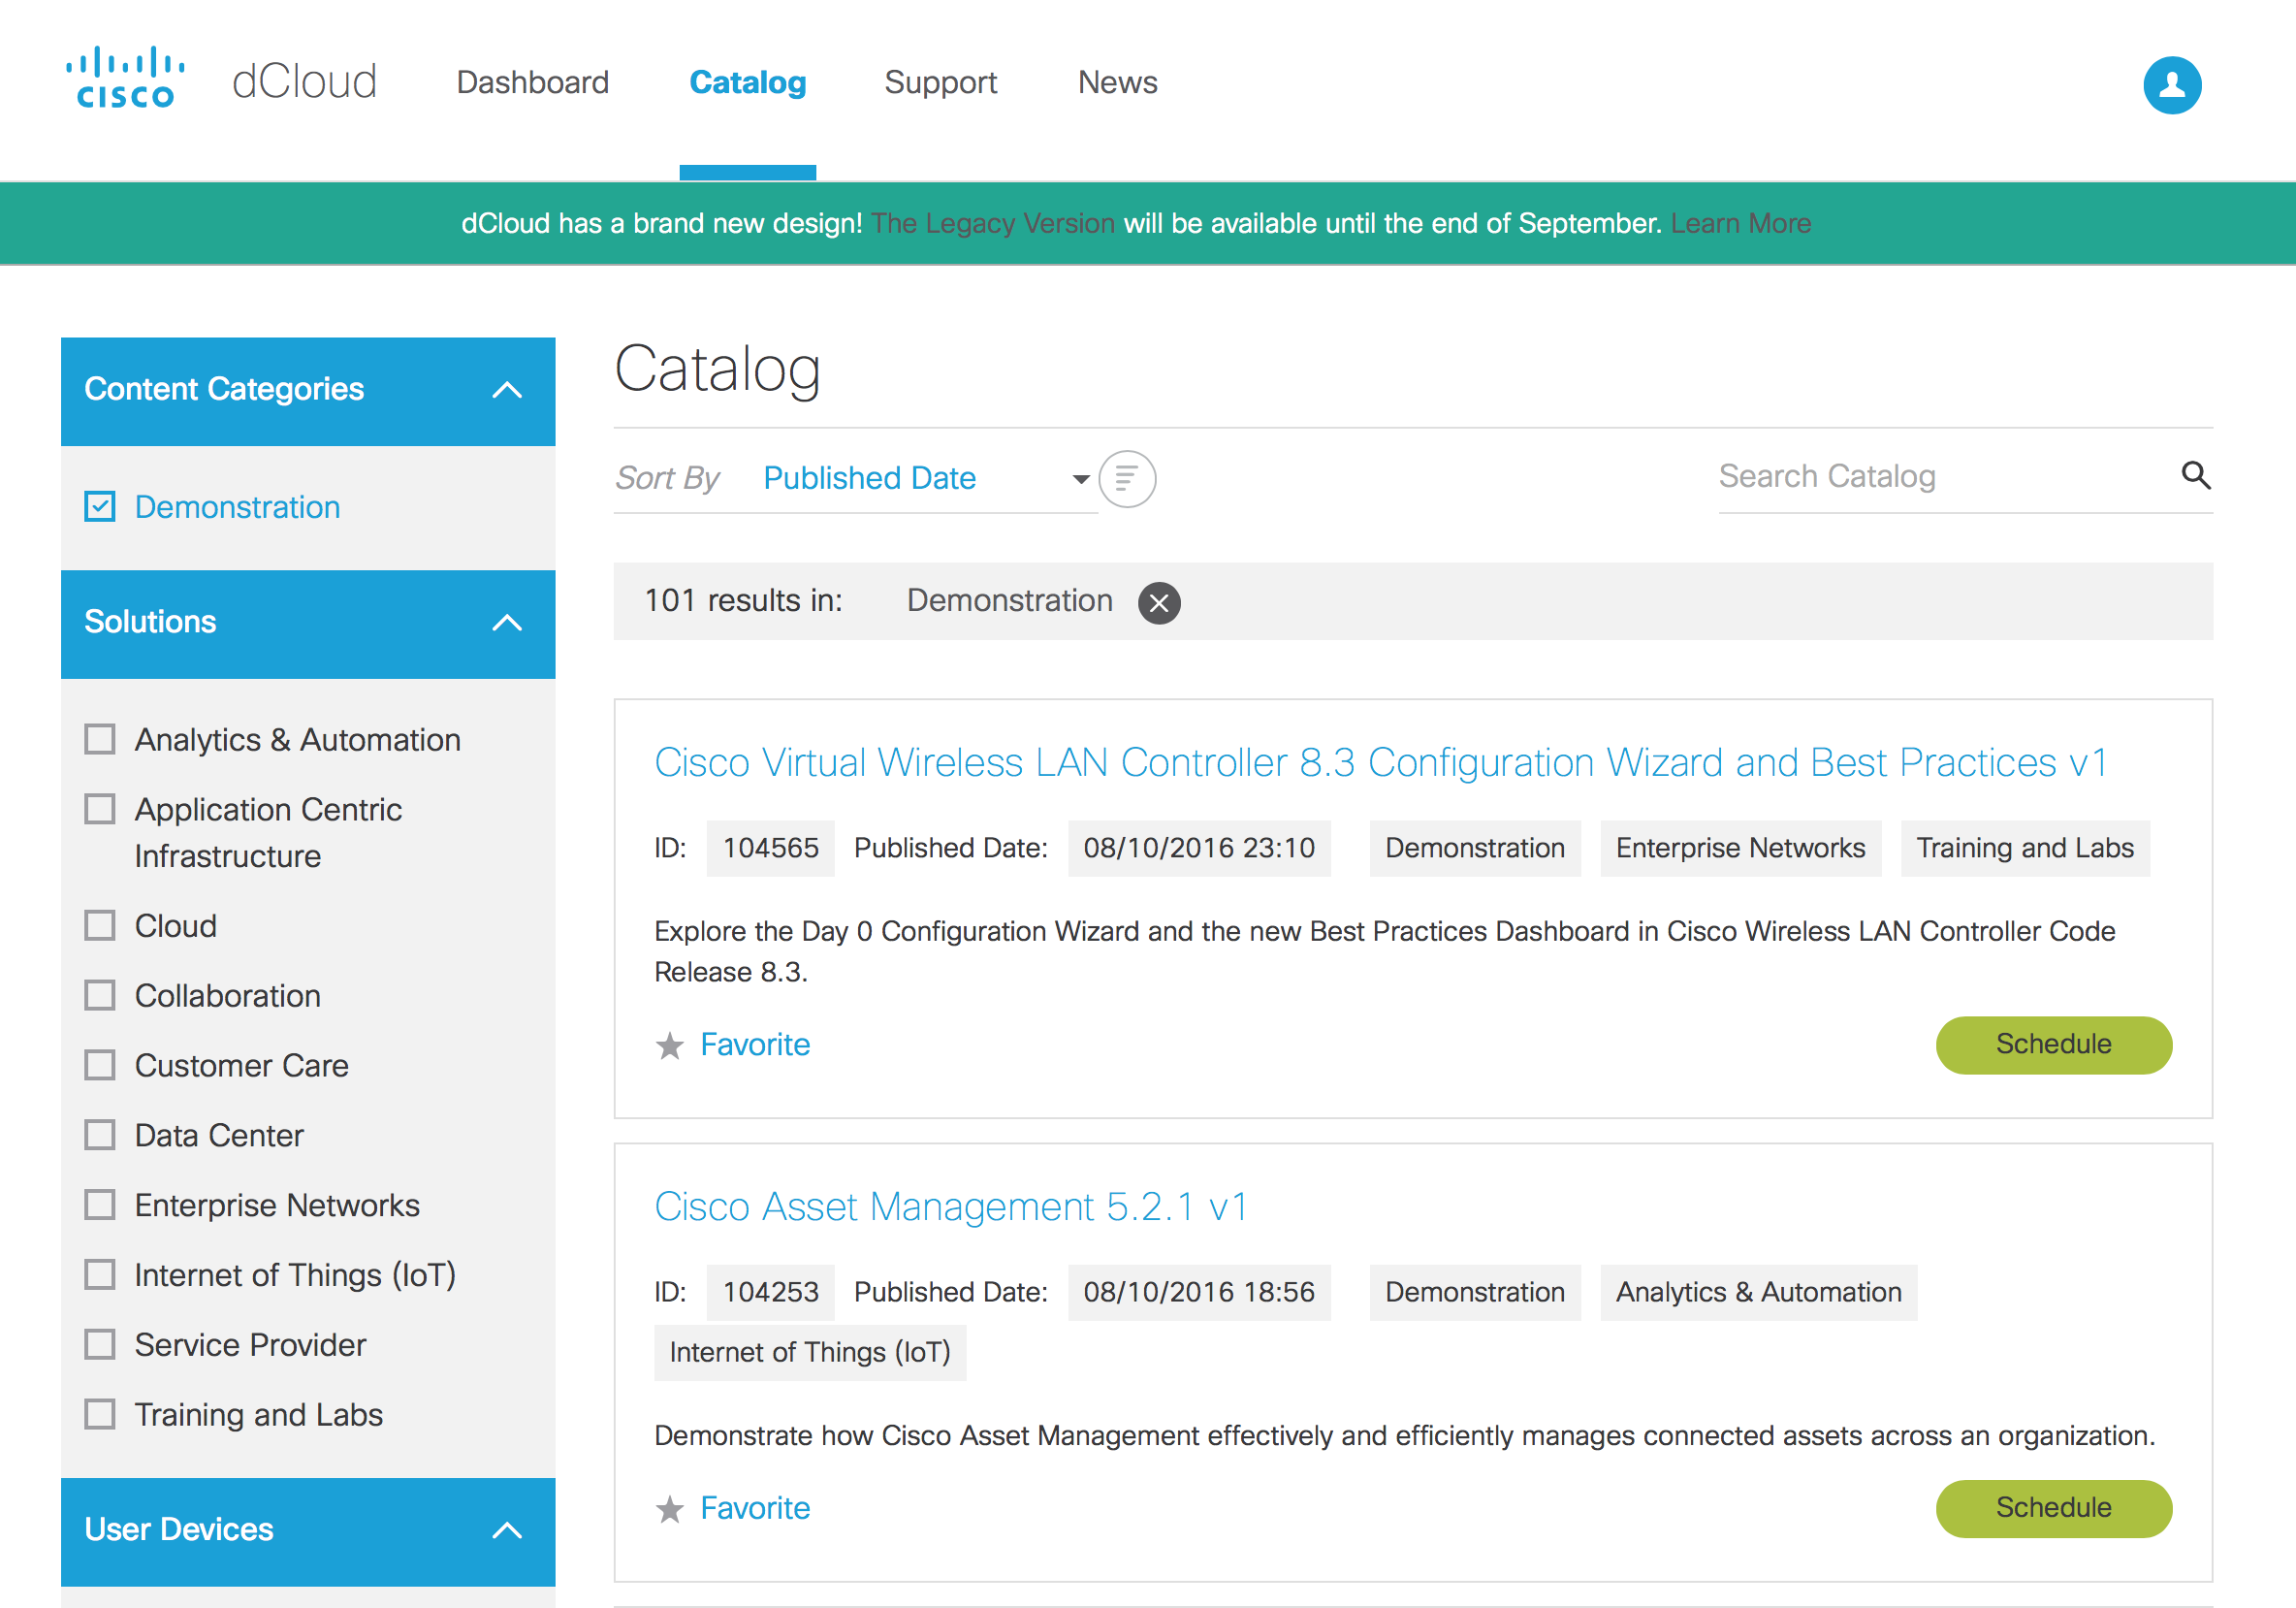
Task: Open the Support menu item
Action: click(x=940, y=82)
